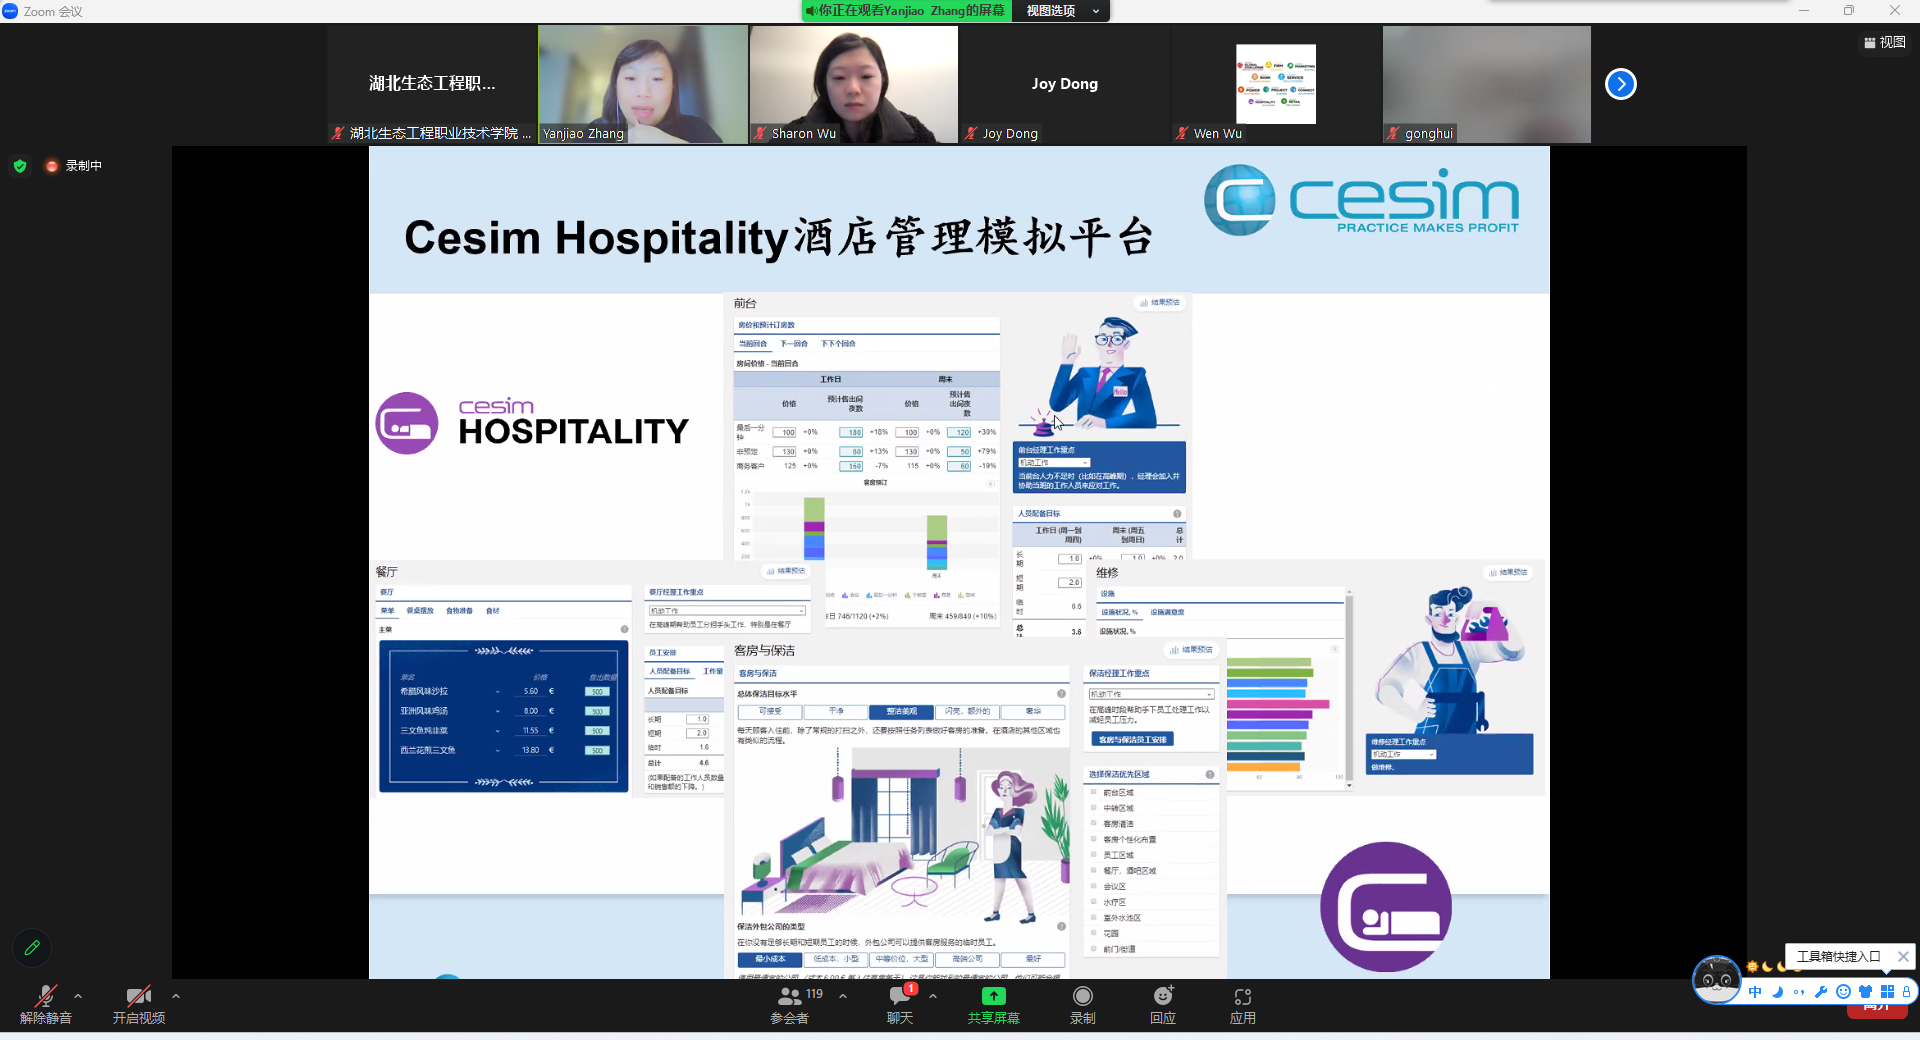Click the red 录制中 recording indicator
The image size is (1920, 1040).
(74, 166)
